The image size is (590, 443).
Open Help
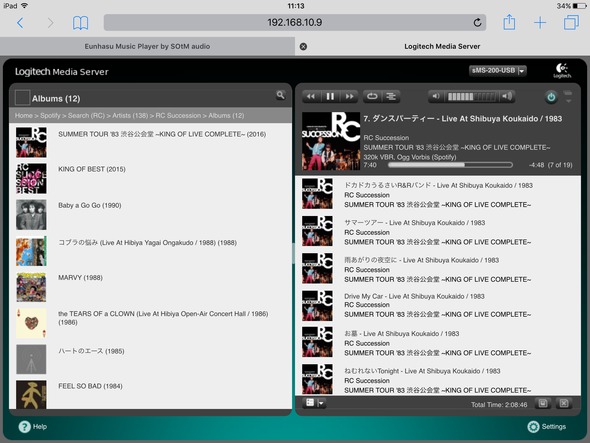[33, 426]
